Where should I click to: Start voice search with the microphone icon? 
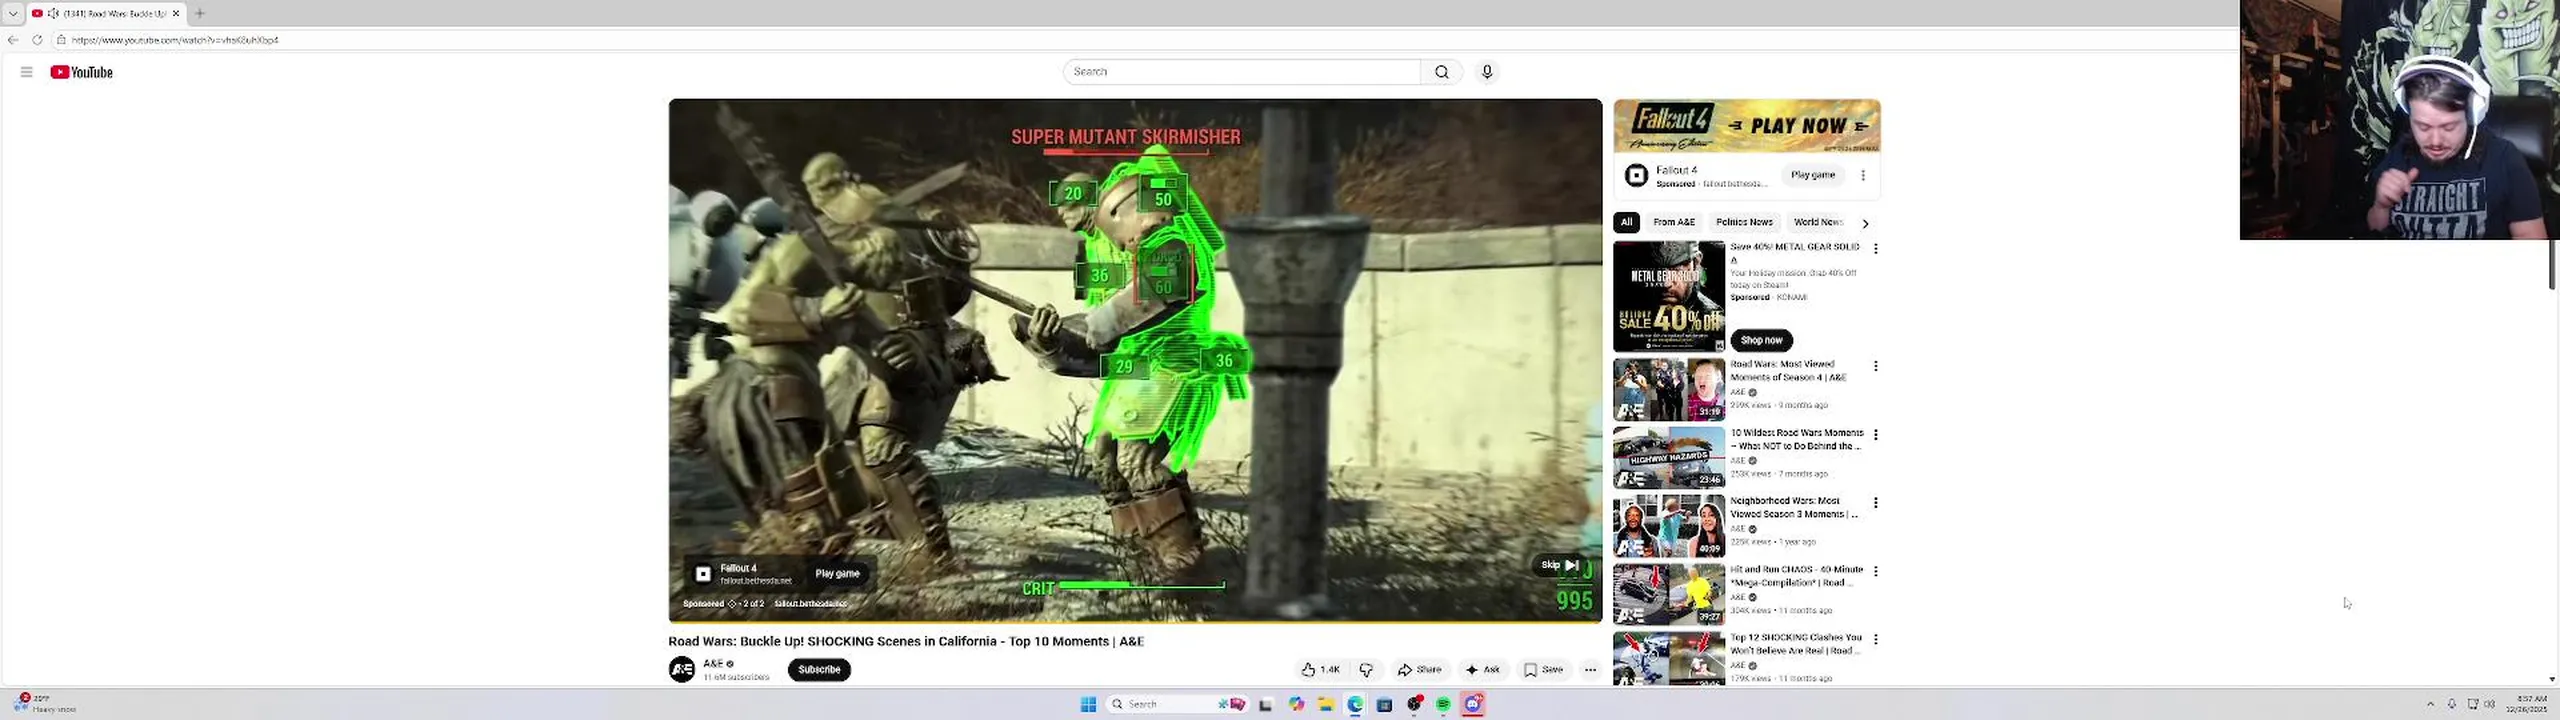click(x=1487, y=72)
